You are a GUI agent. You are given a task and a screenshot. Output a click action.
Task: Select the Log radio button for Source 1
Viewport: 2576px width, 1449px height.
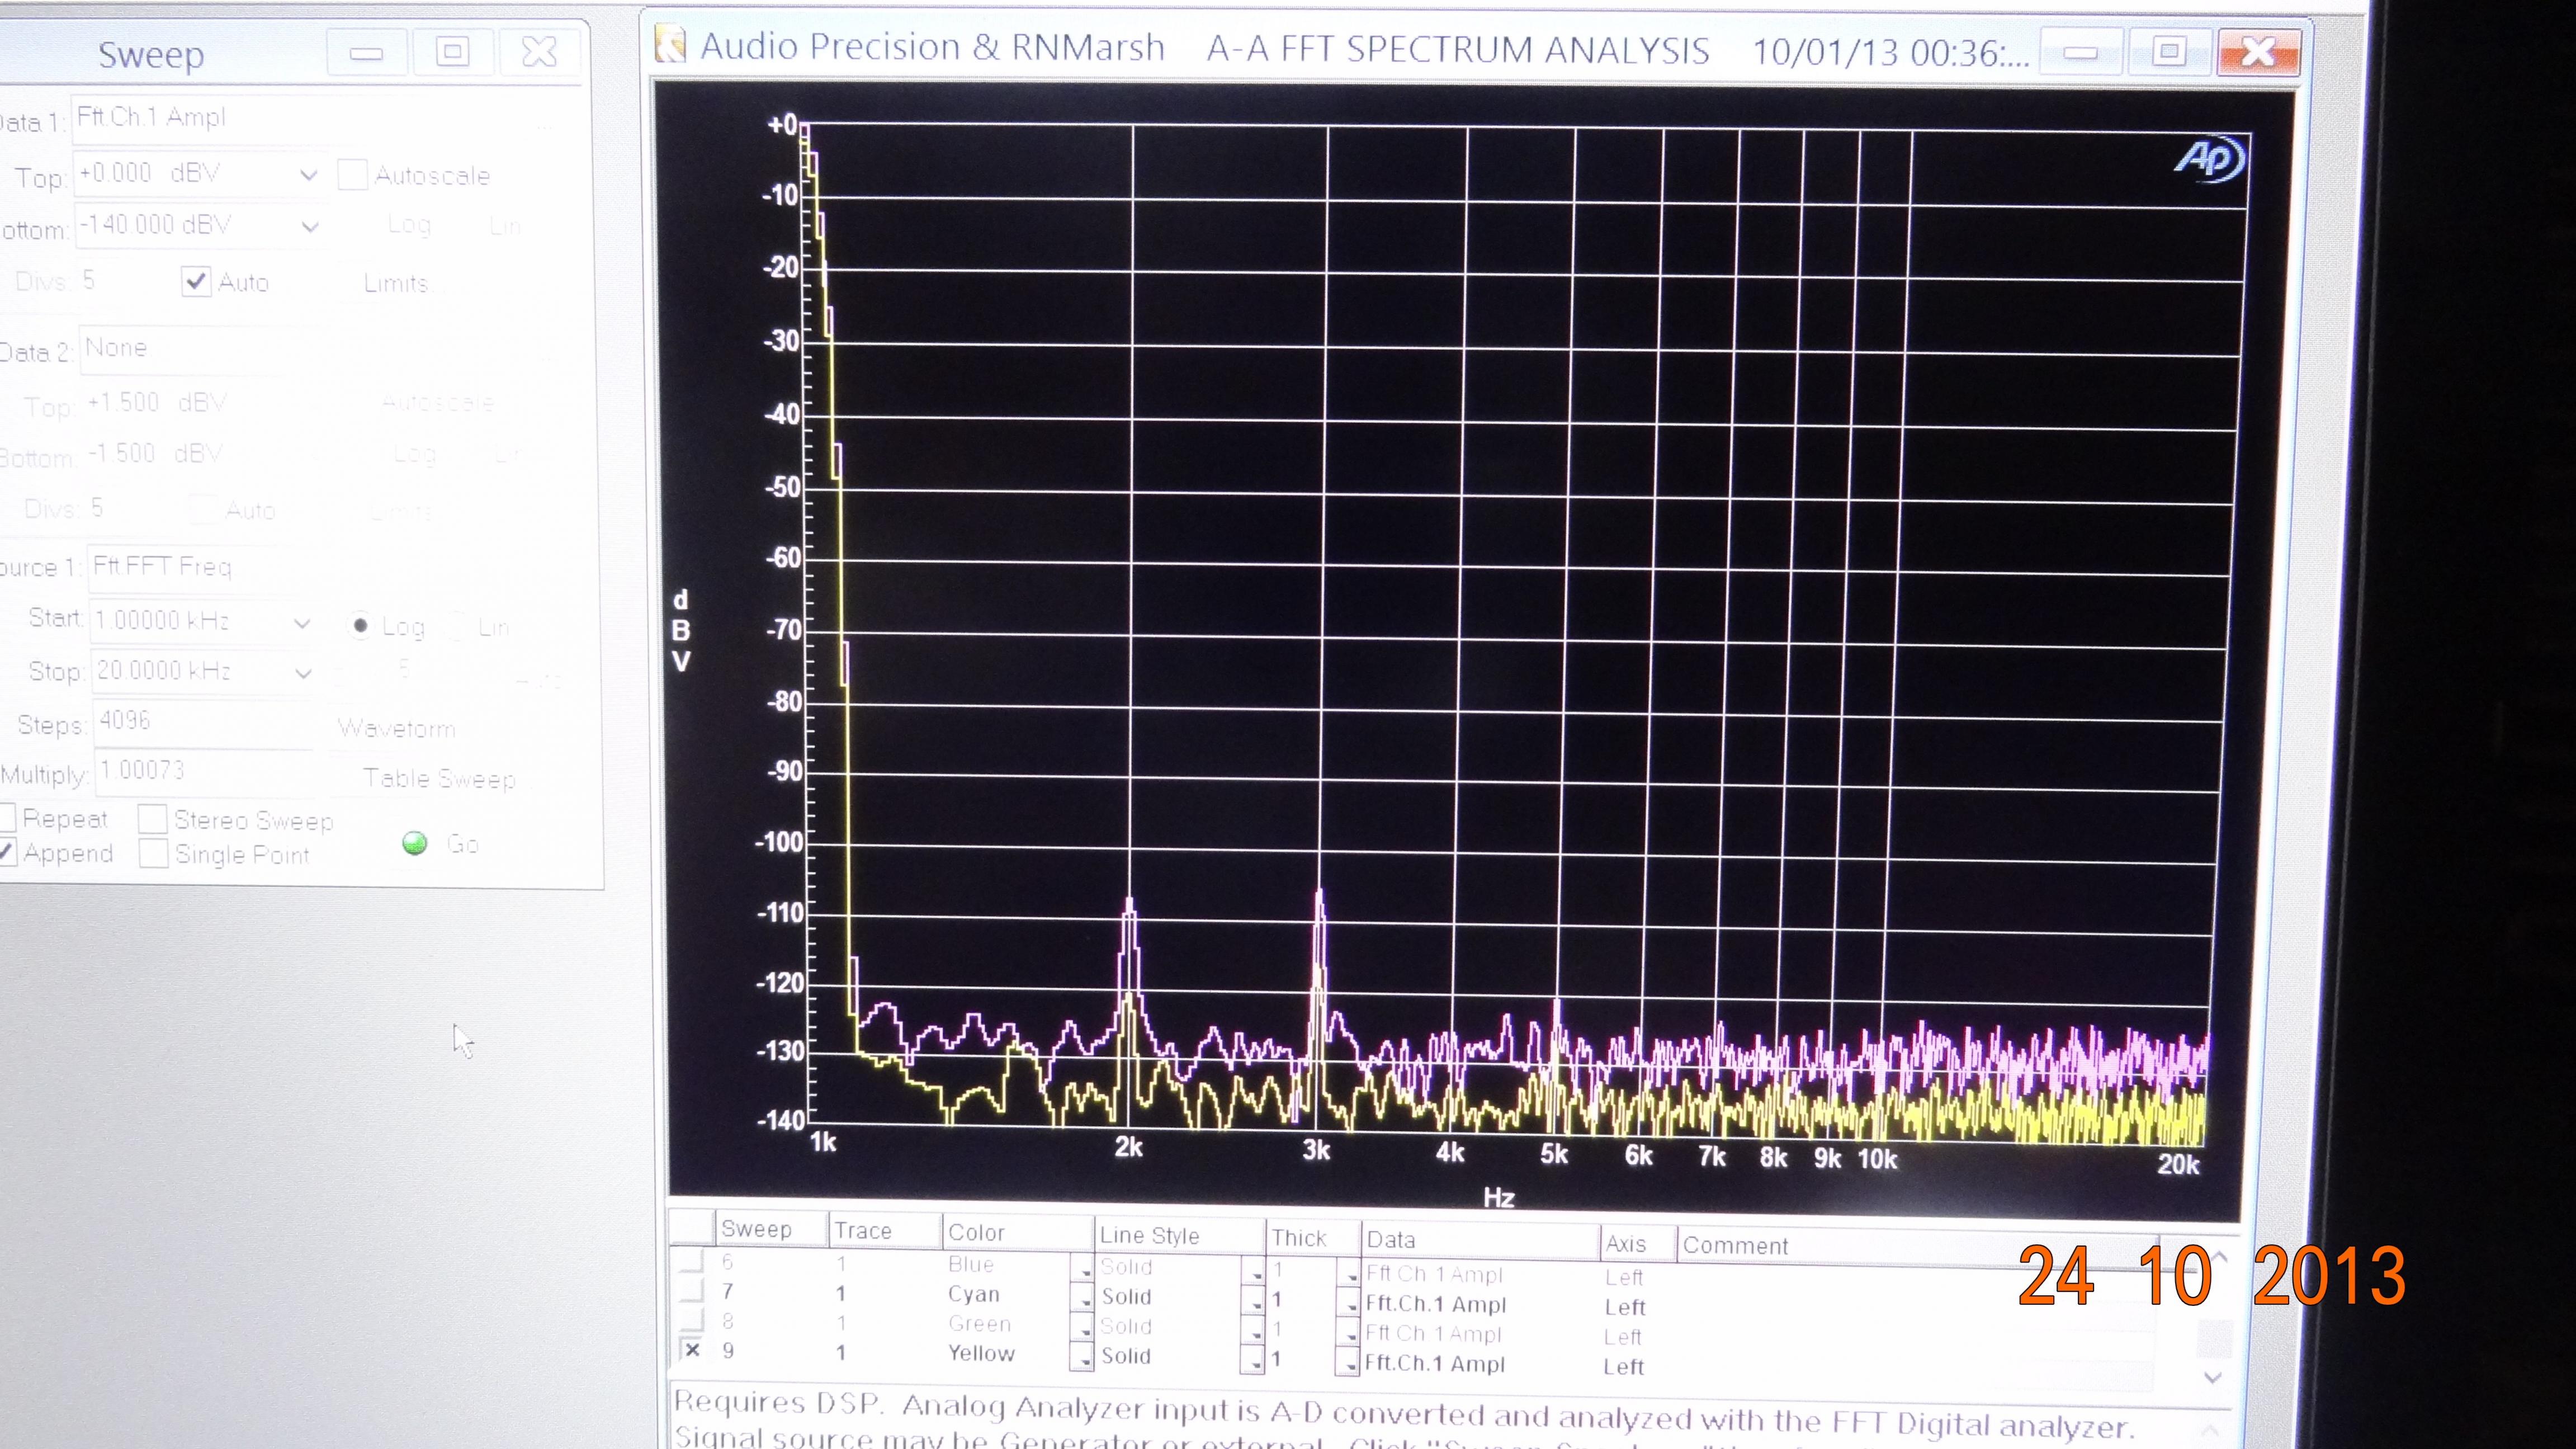click(360, 626)
